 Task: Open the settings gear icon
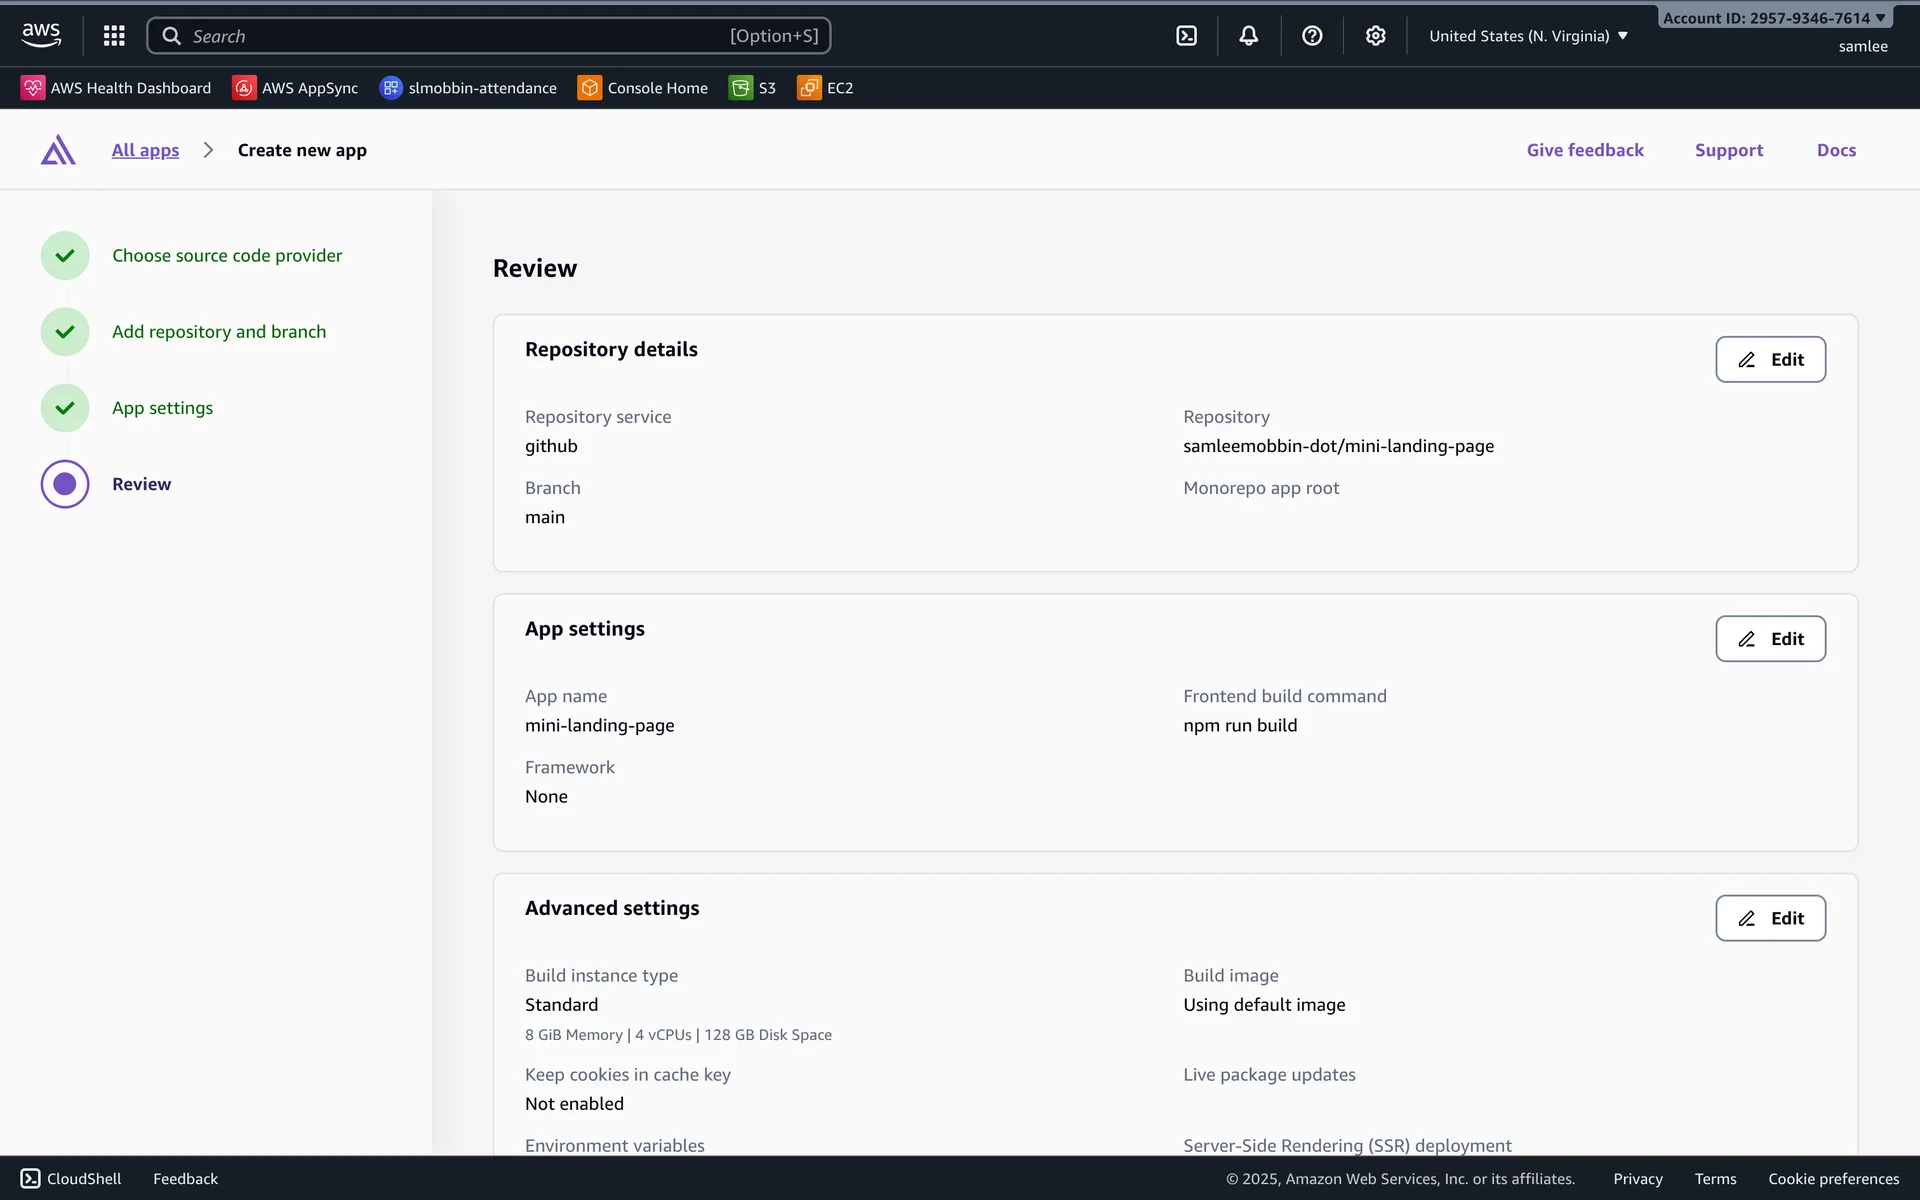click(1376, 36)
